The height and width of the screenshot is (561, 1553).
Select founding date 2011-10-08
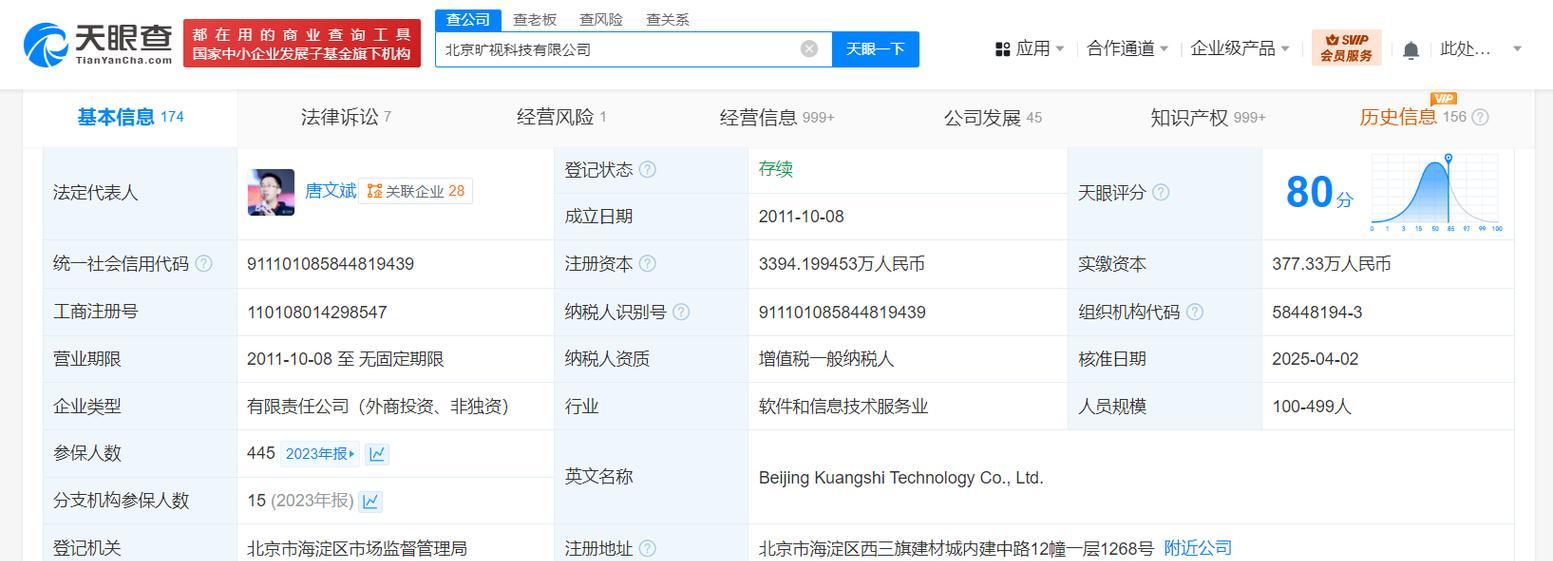click(801, 216)
